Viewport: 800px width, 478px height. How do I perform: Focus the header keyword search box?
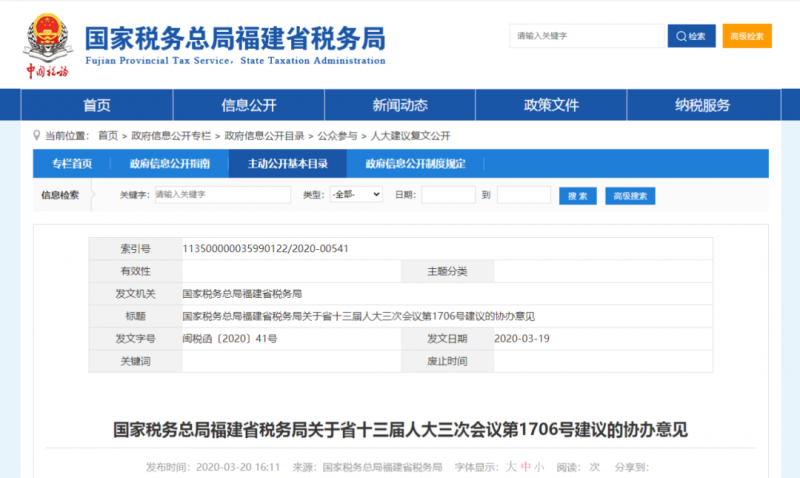pos(588,36)
